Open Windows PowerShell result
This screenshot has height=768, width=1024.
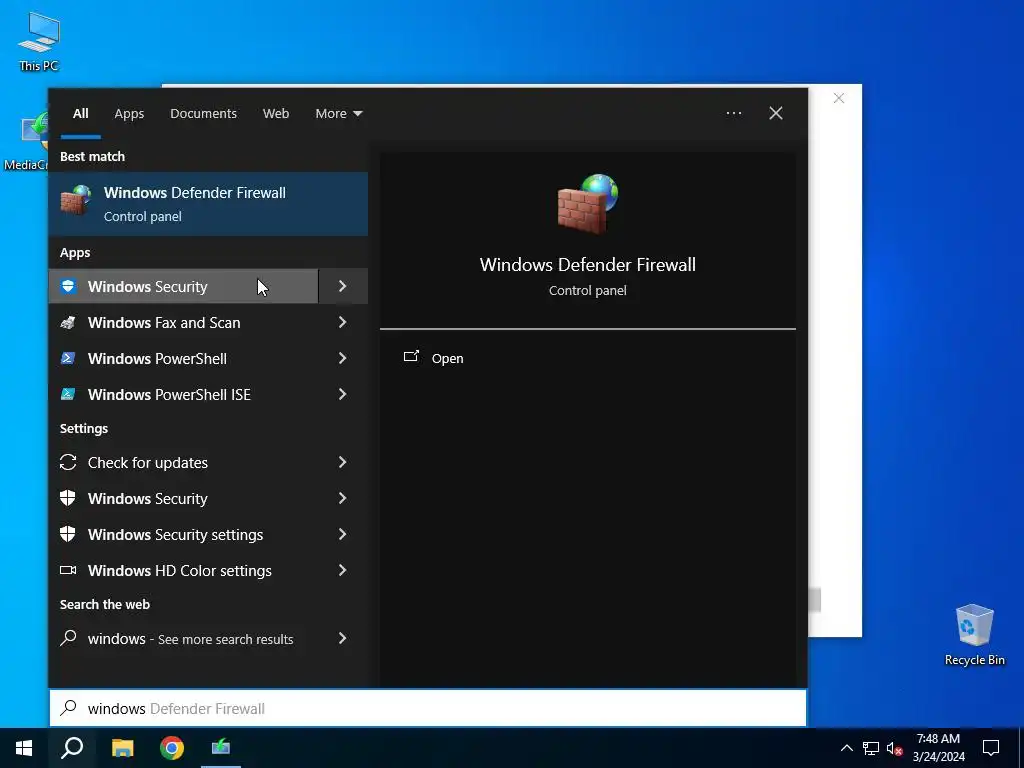pos(184,358)
